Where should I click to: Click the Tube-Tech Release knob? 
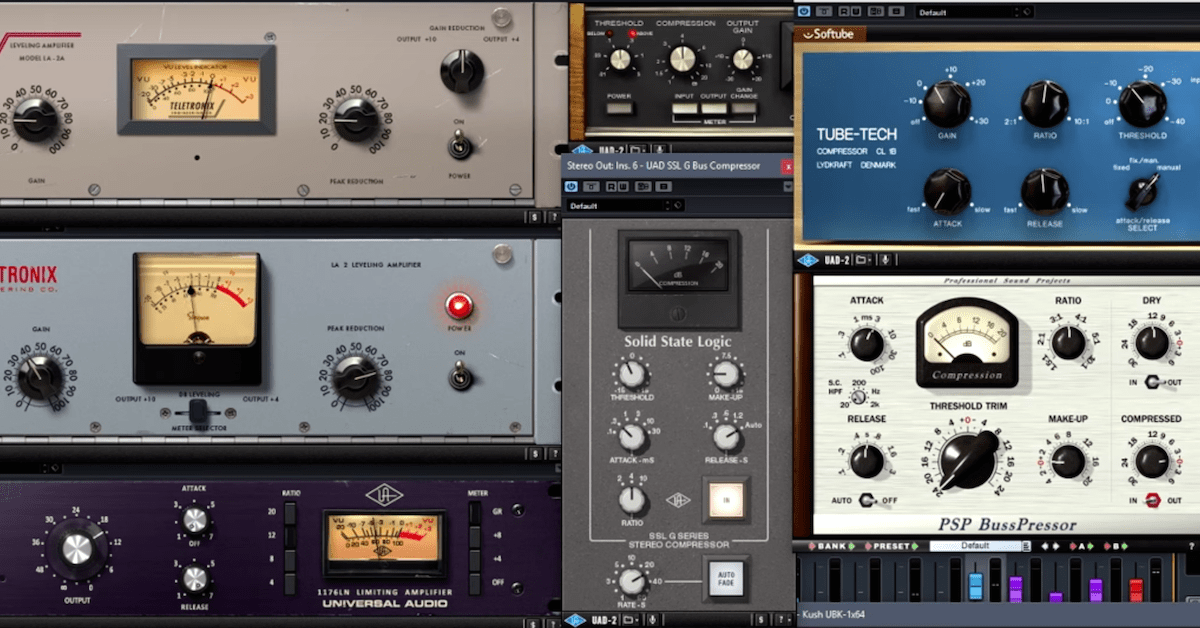(x=1044, y=190)
